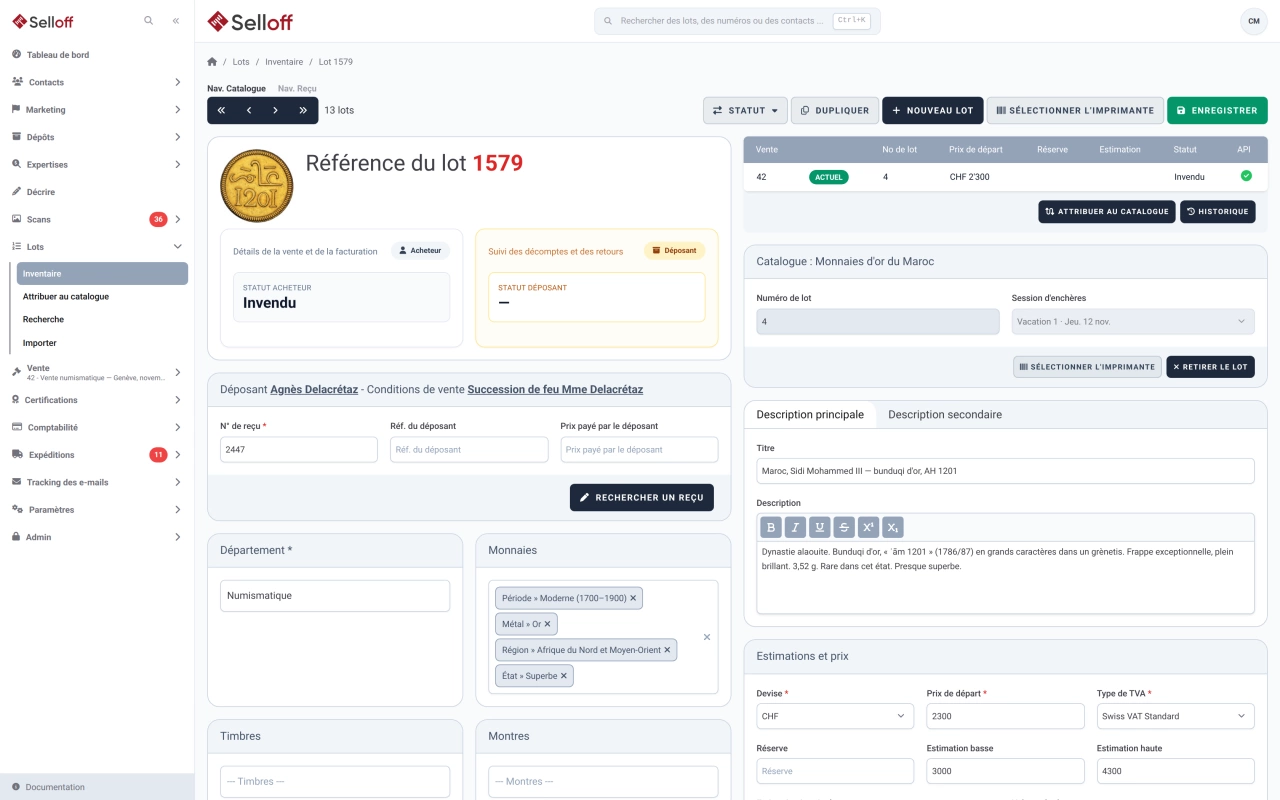Jump to the last lot in navigation
The image size is (1280, 800).
(304, 111)
